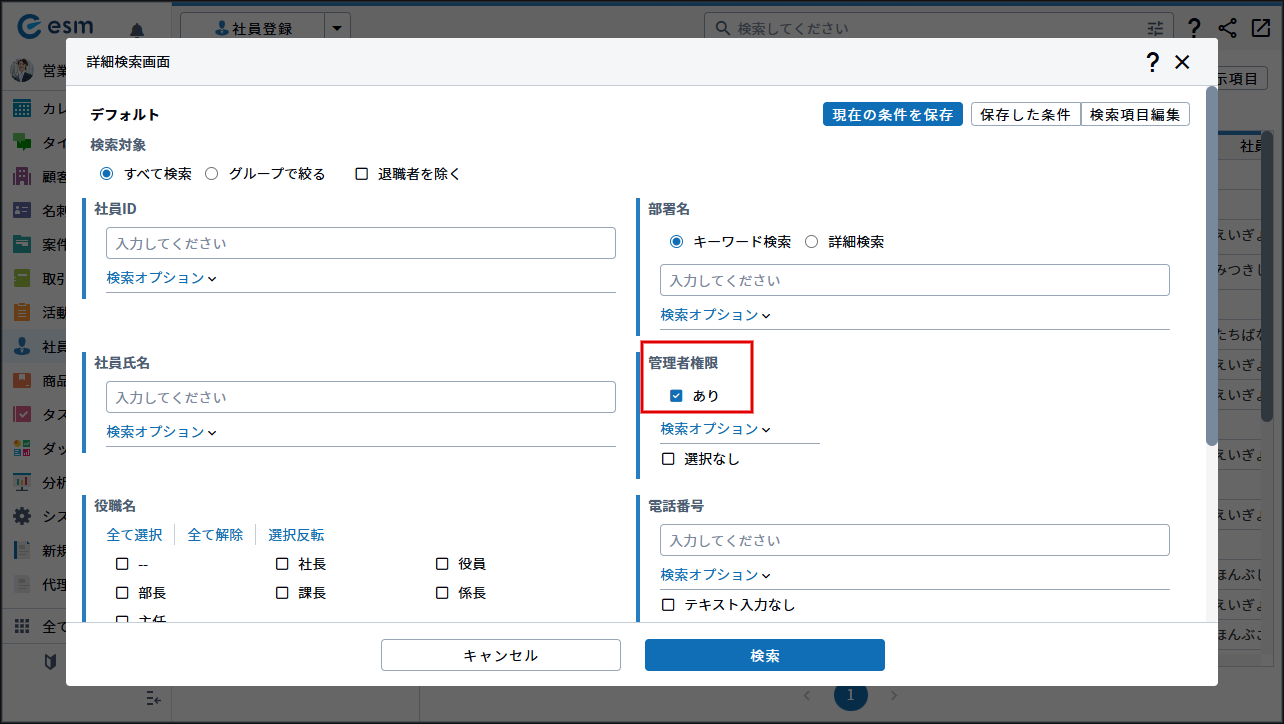
Task: Close the detailed search dialog with X
Action: click(x=1182, y=62)
